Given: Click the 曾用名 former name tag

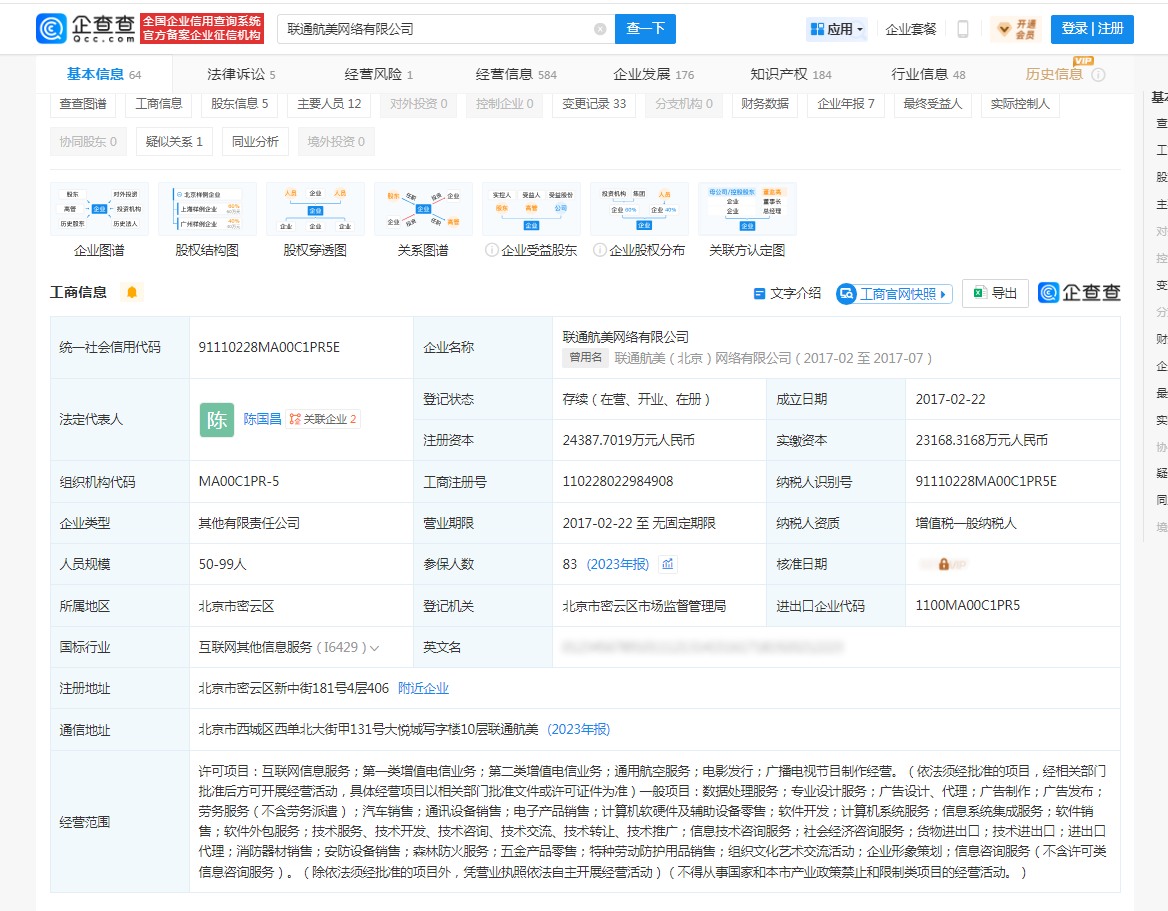Looking at the screenshot, I should [585, 358].
